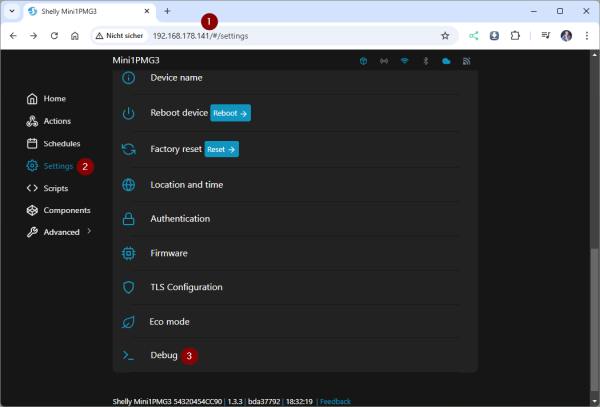Click the Factory reset refresh icon
The width and height of the screenshot is (600, 407).
pyautogui.click(x=129, y=149)
